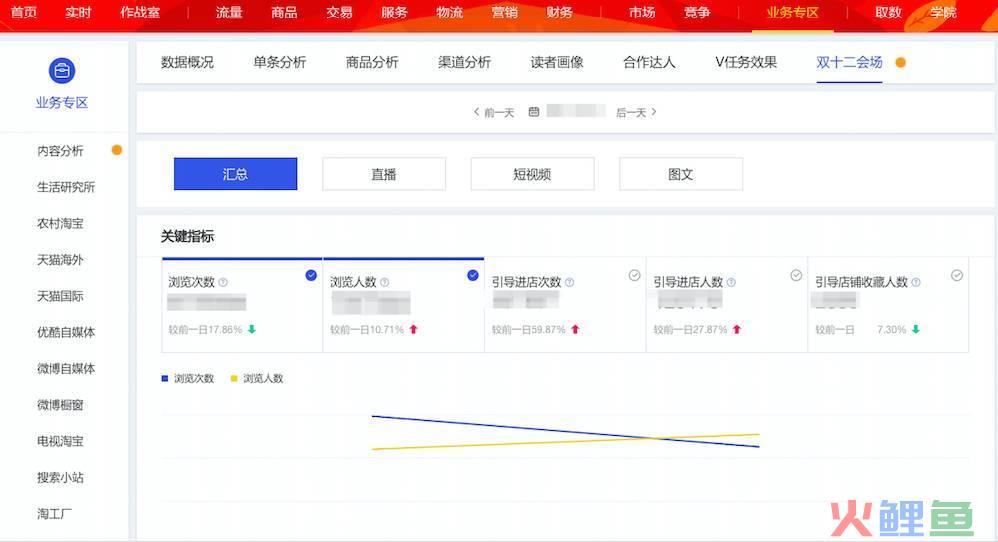Select 生活研究所 in the sidebar
The width and height of the screenshot is (998, 542).
pyautogui.click(x=66, y=187)
